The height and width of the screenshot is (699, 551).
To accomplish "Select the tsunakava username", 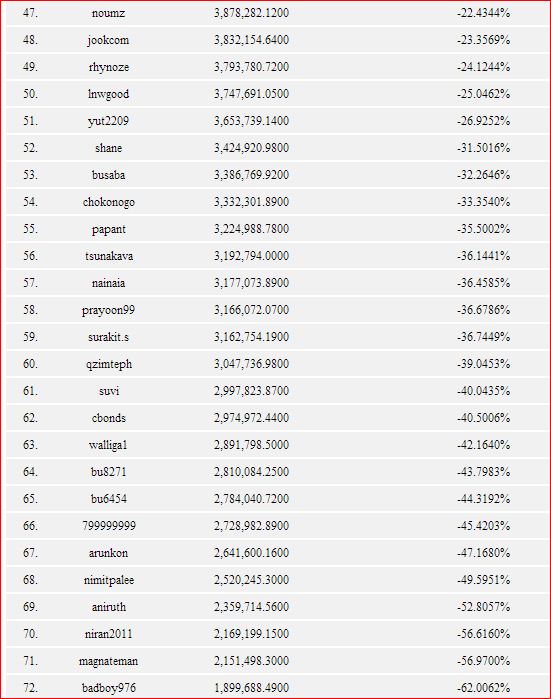I will (x=109, y=256).
